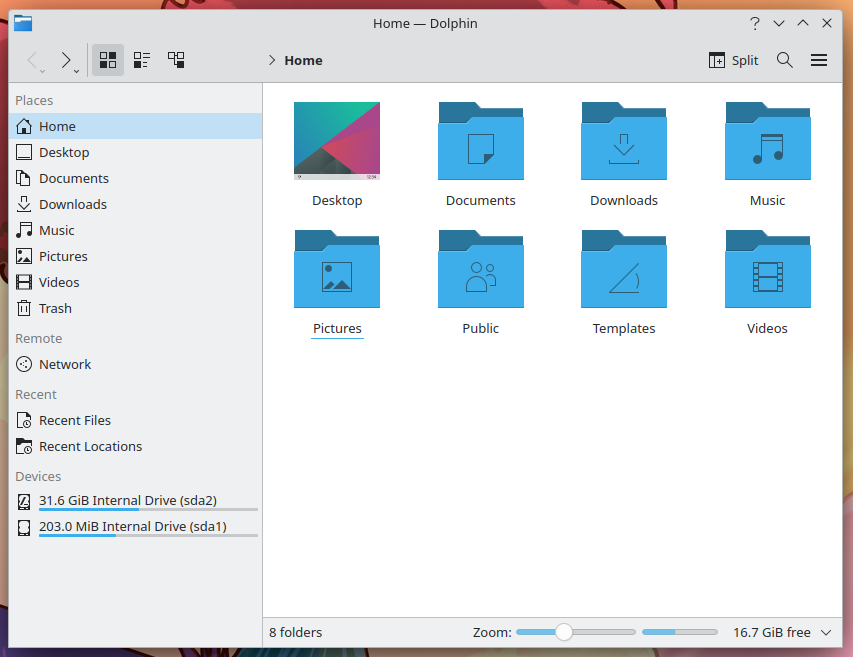Click the Templates folder name label
Image resolution: width=853 pixels, height=657 pixels.
coord(624,328)
